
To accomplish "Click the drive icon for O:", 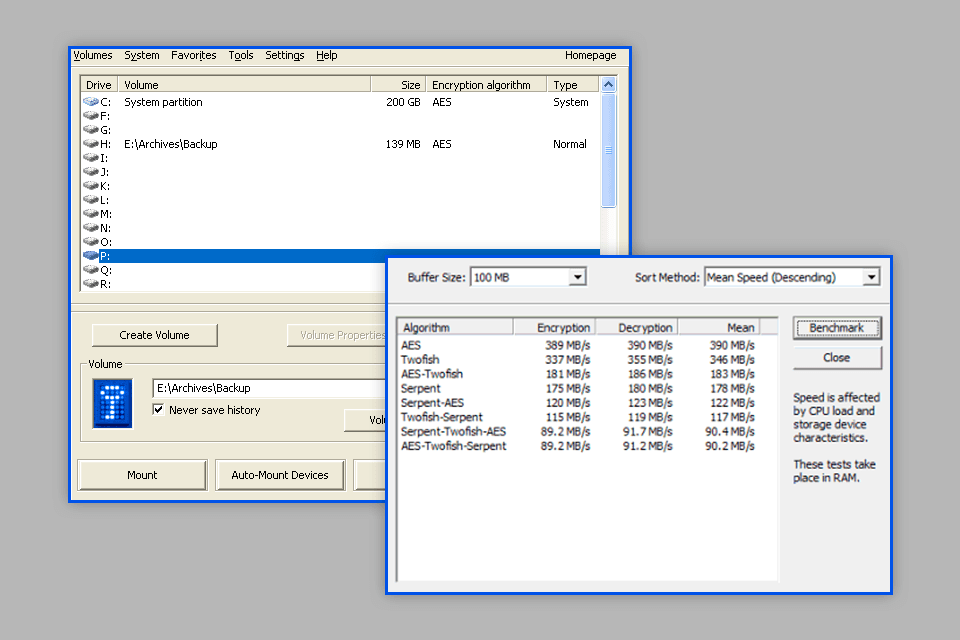I will [91, 242].
